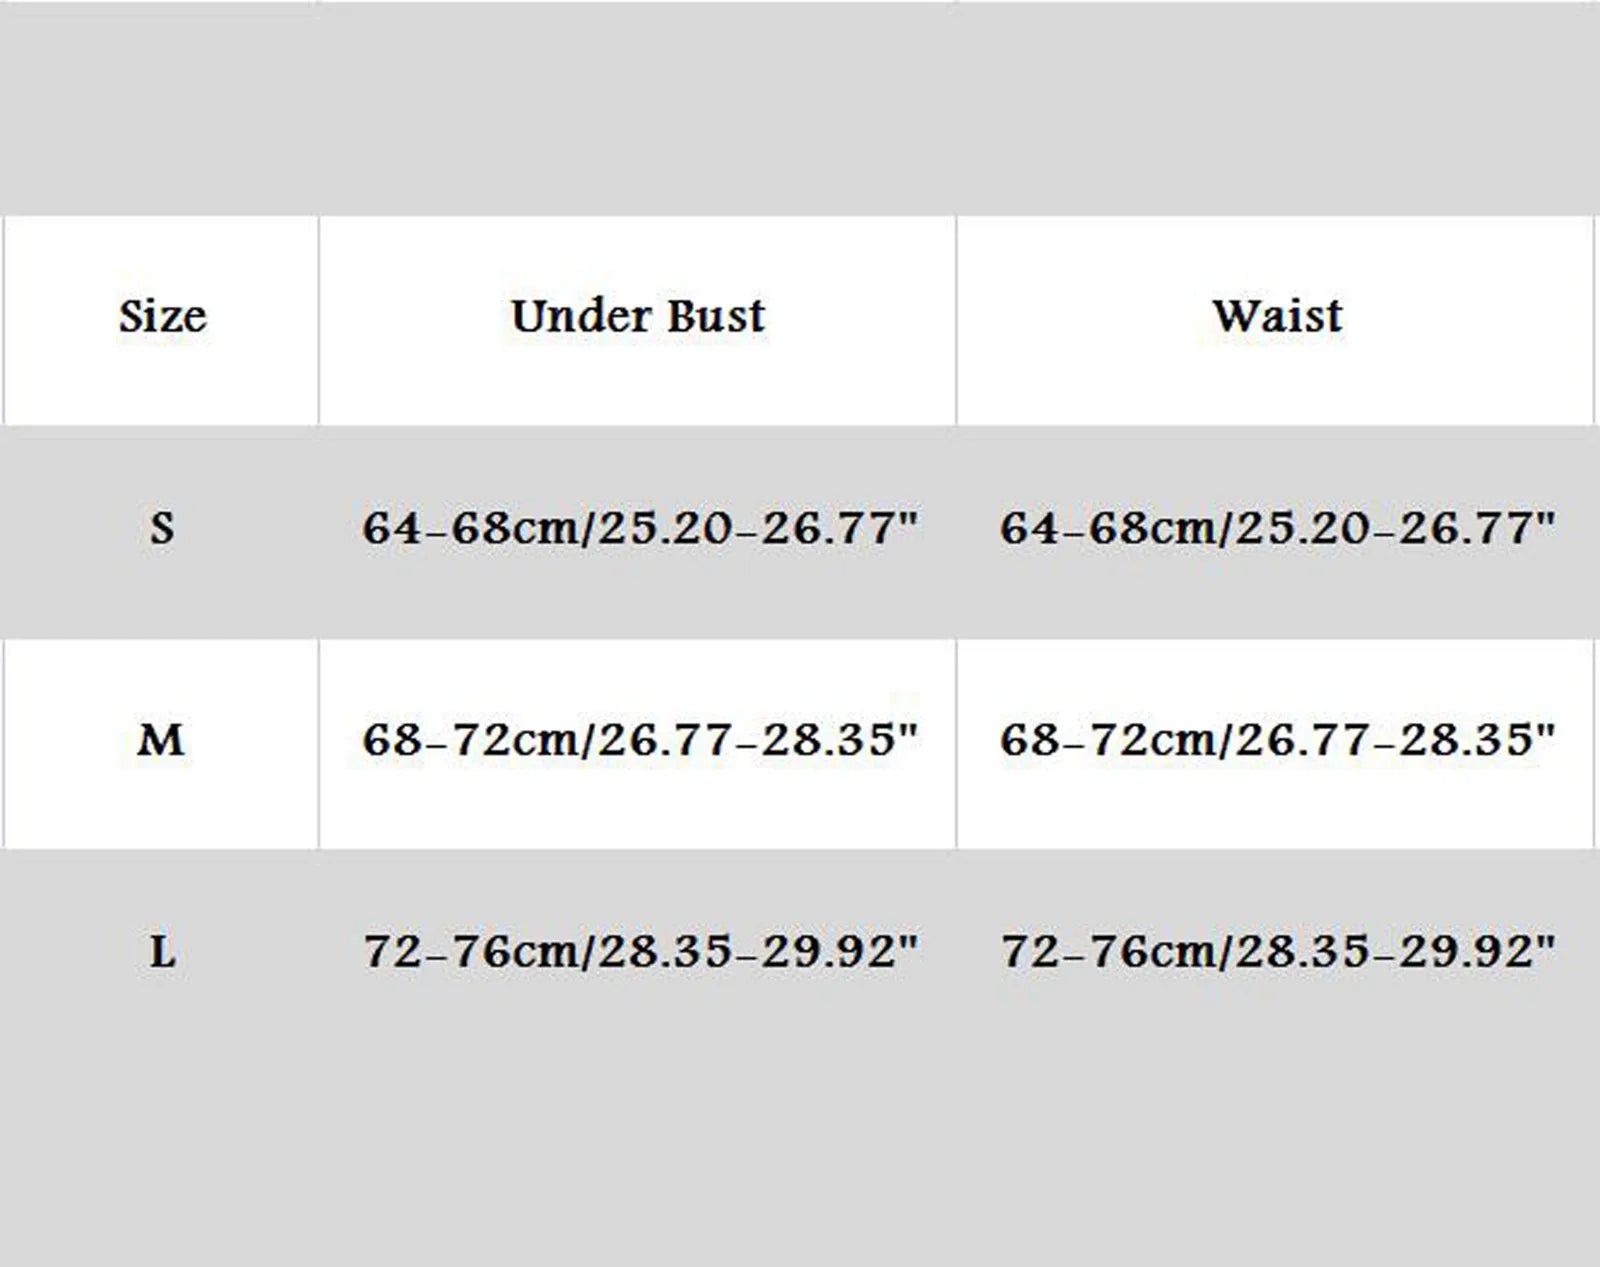Click the 26.77-28.35" inch text under Under Bust
The height and width of the screenshot is (1267, 1600).
coord(757,740)
